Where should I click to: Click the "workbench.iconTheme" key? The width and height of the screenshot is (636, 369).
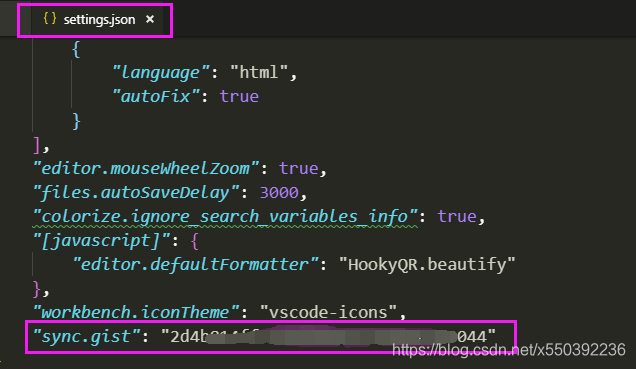pos(136,313)
